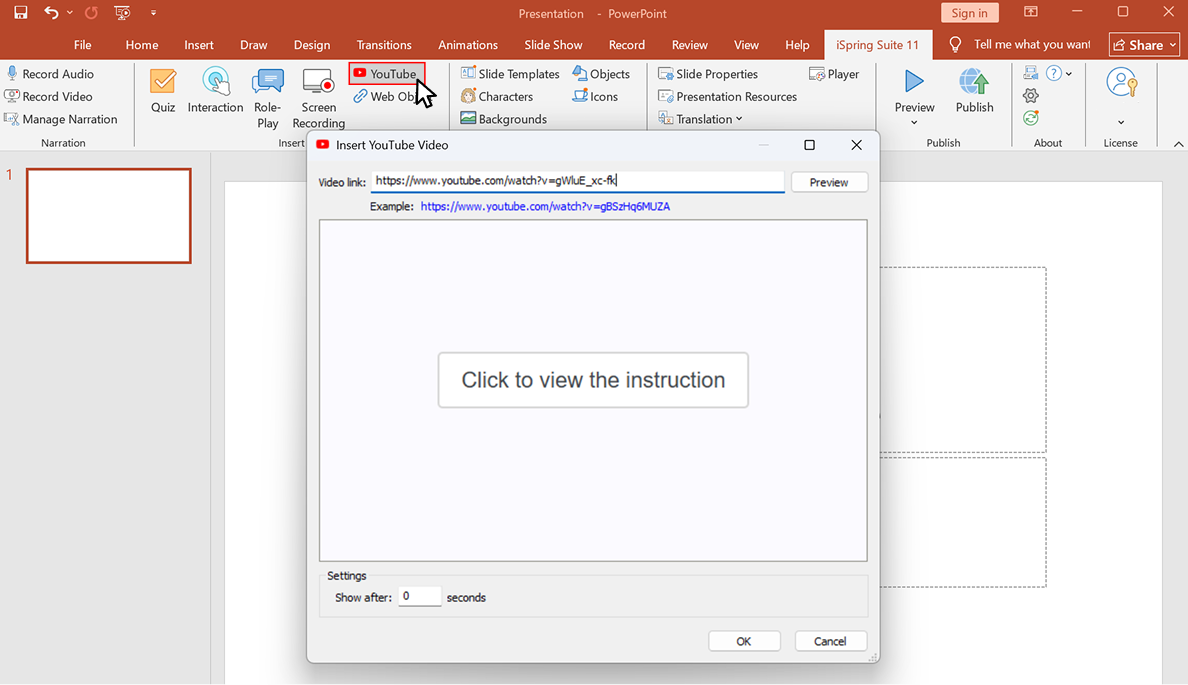The width and height of the screenshot is (1188, 685).
Task: Open Slide Templates
Action: [510, 73]
